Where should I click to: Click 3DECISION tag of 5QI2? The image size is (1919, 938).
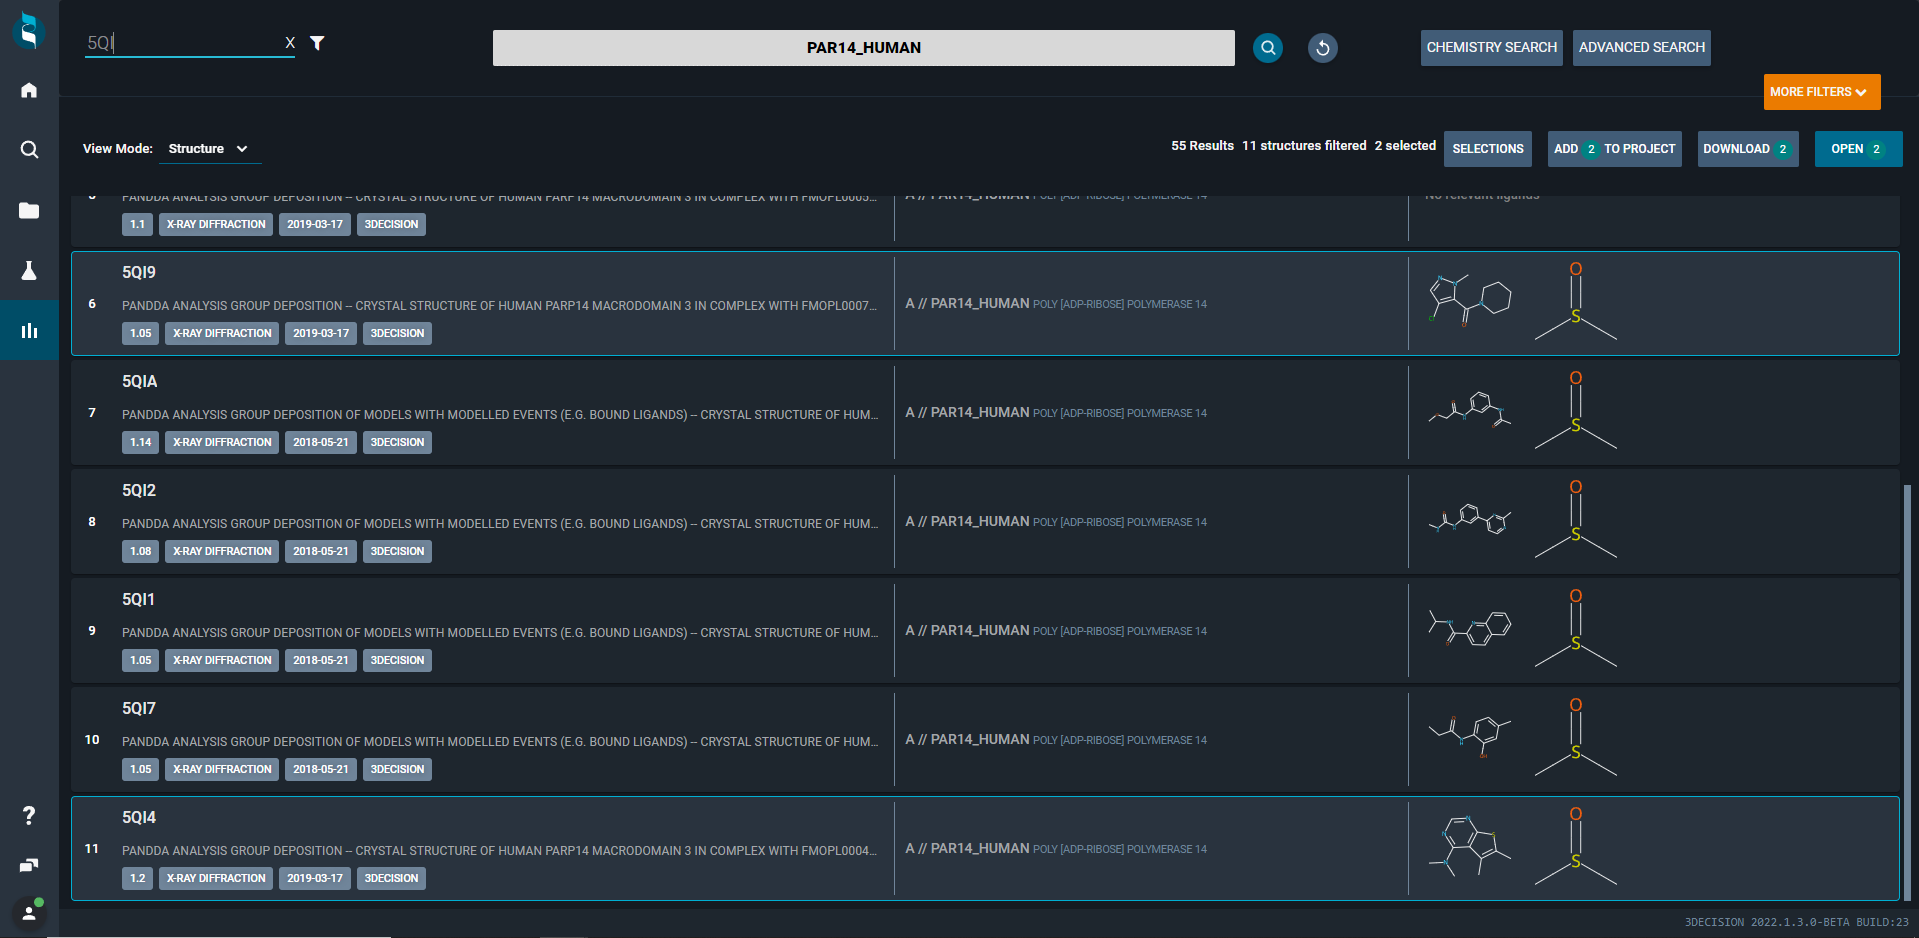point(397,551)
